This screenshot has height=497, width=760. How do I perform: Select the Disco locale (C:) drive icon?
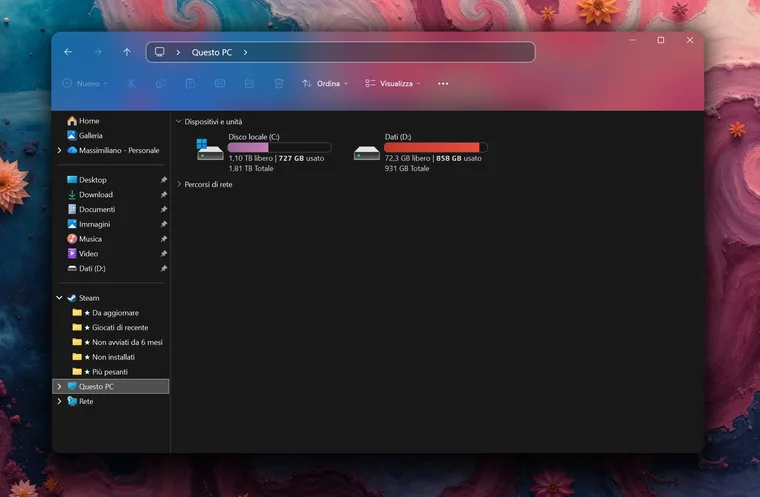click(x=210, y=149)
